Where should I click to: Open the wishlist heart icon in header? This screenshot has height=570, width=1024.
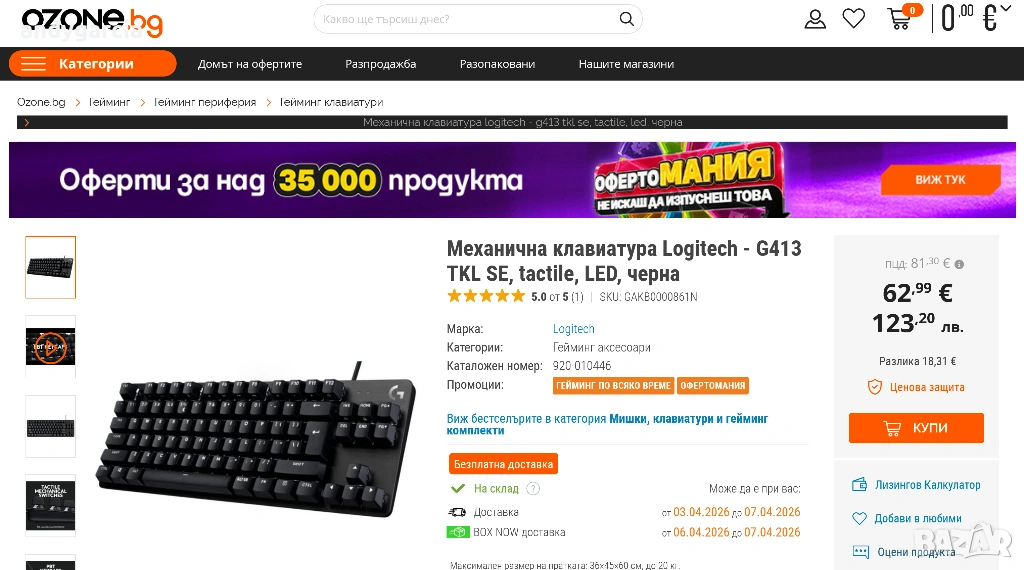854,18
